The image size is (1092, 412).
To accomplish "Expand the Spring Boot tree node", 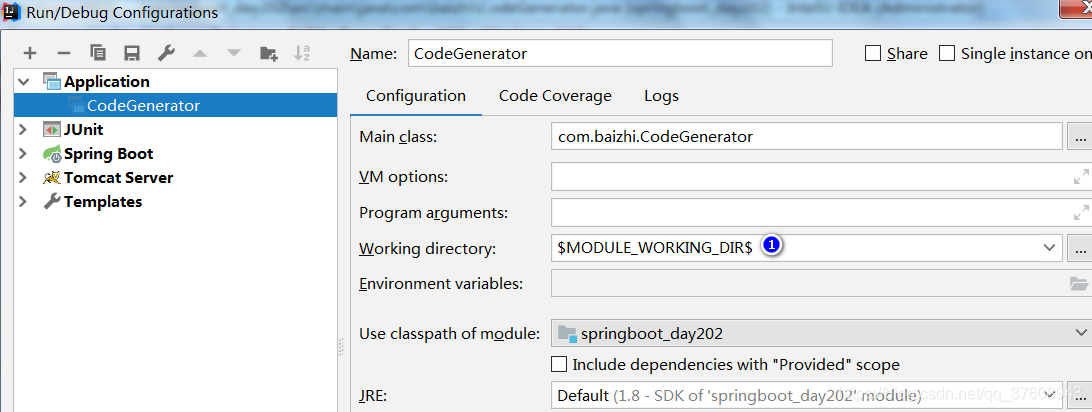I will tap(24, 154).
